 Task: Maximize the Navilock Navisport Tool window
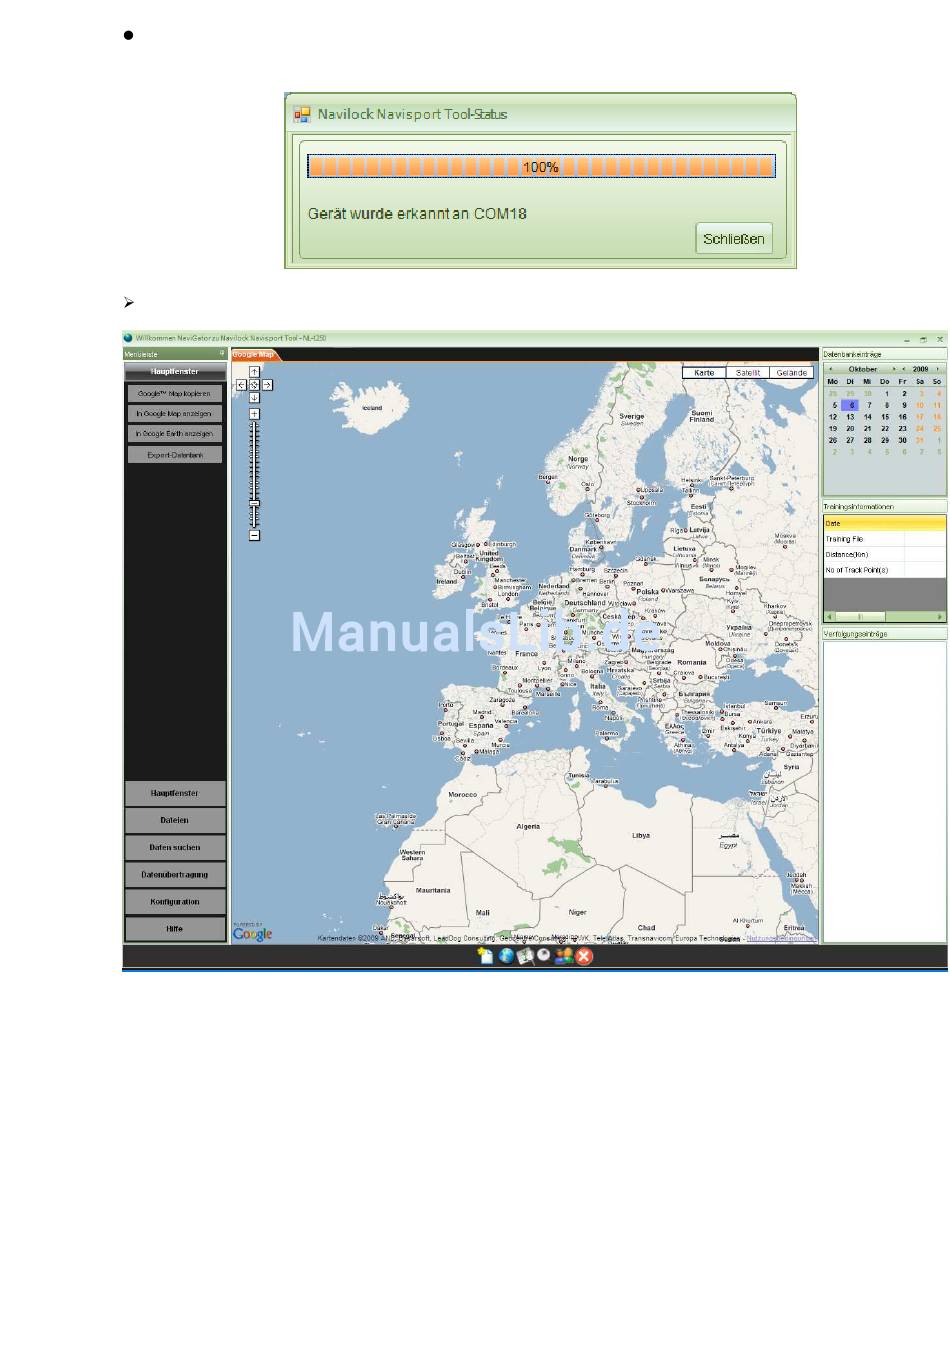coord(923,339)
